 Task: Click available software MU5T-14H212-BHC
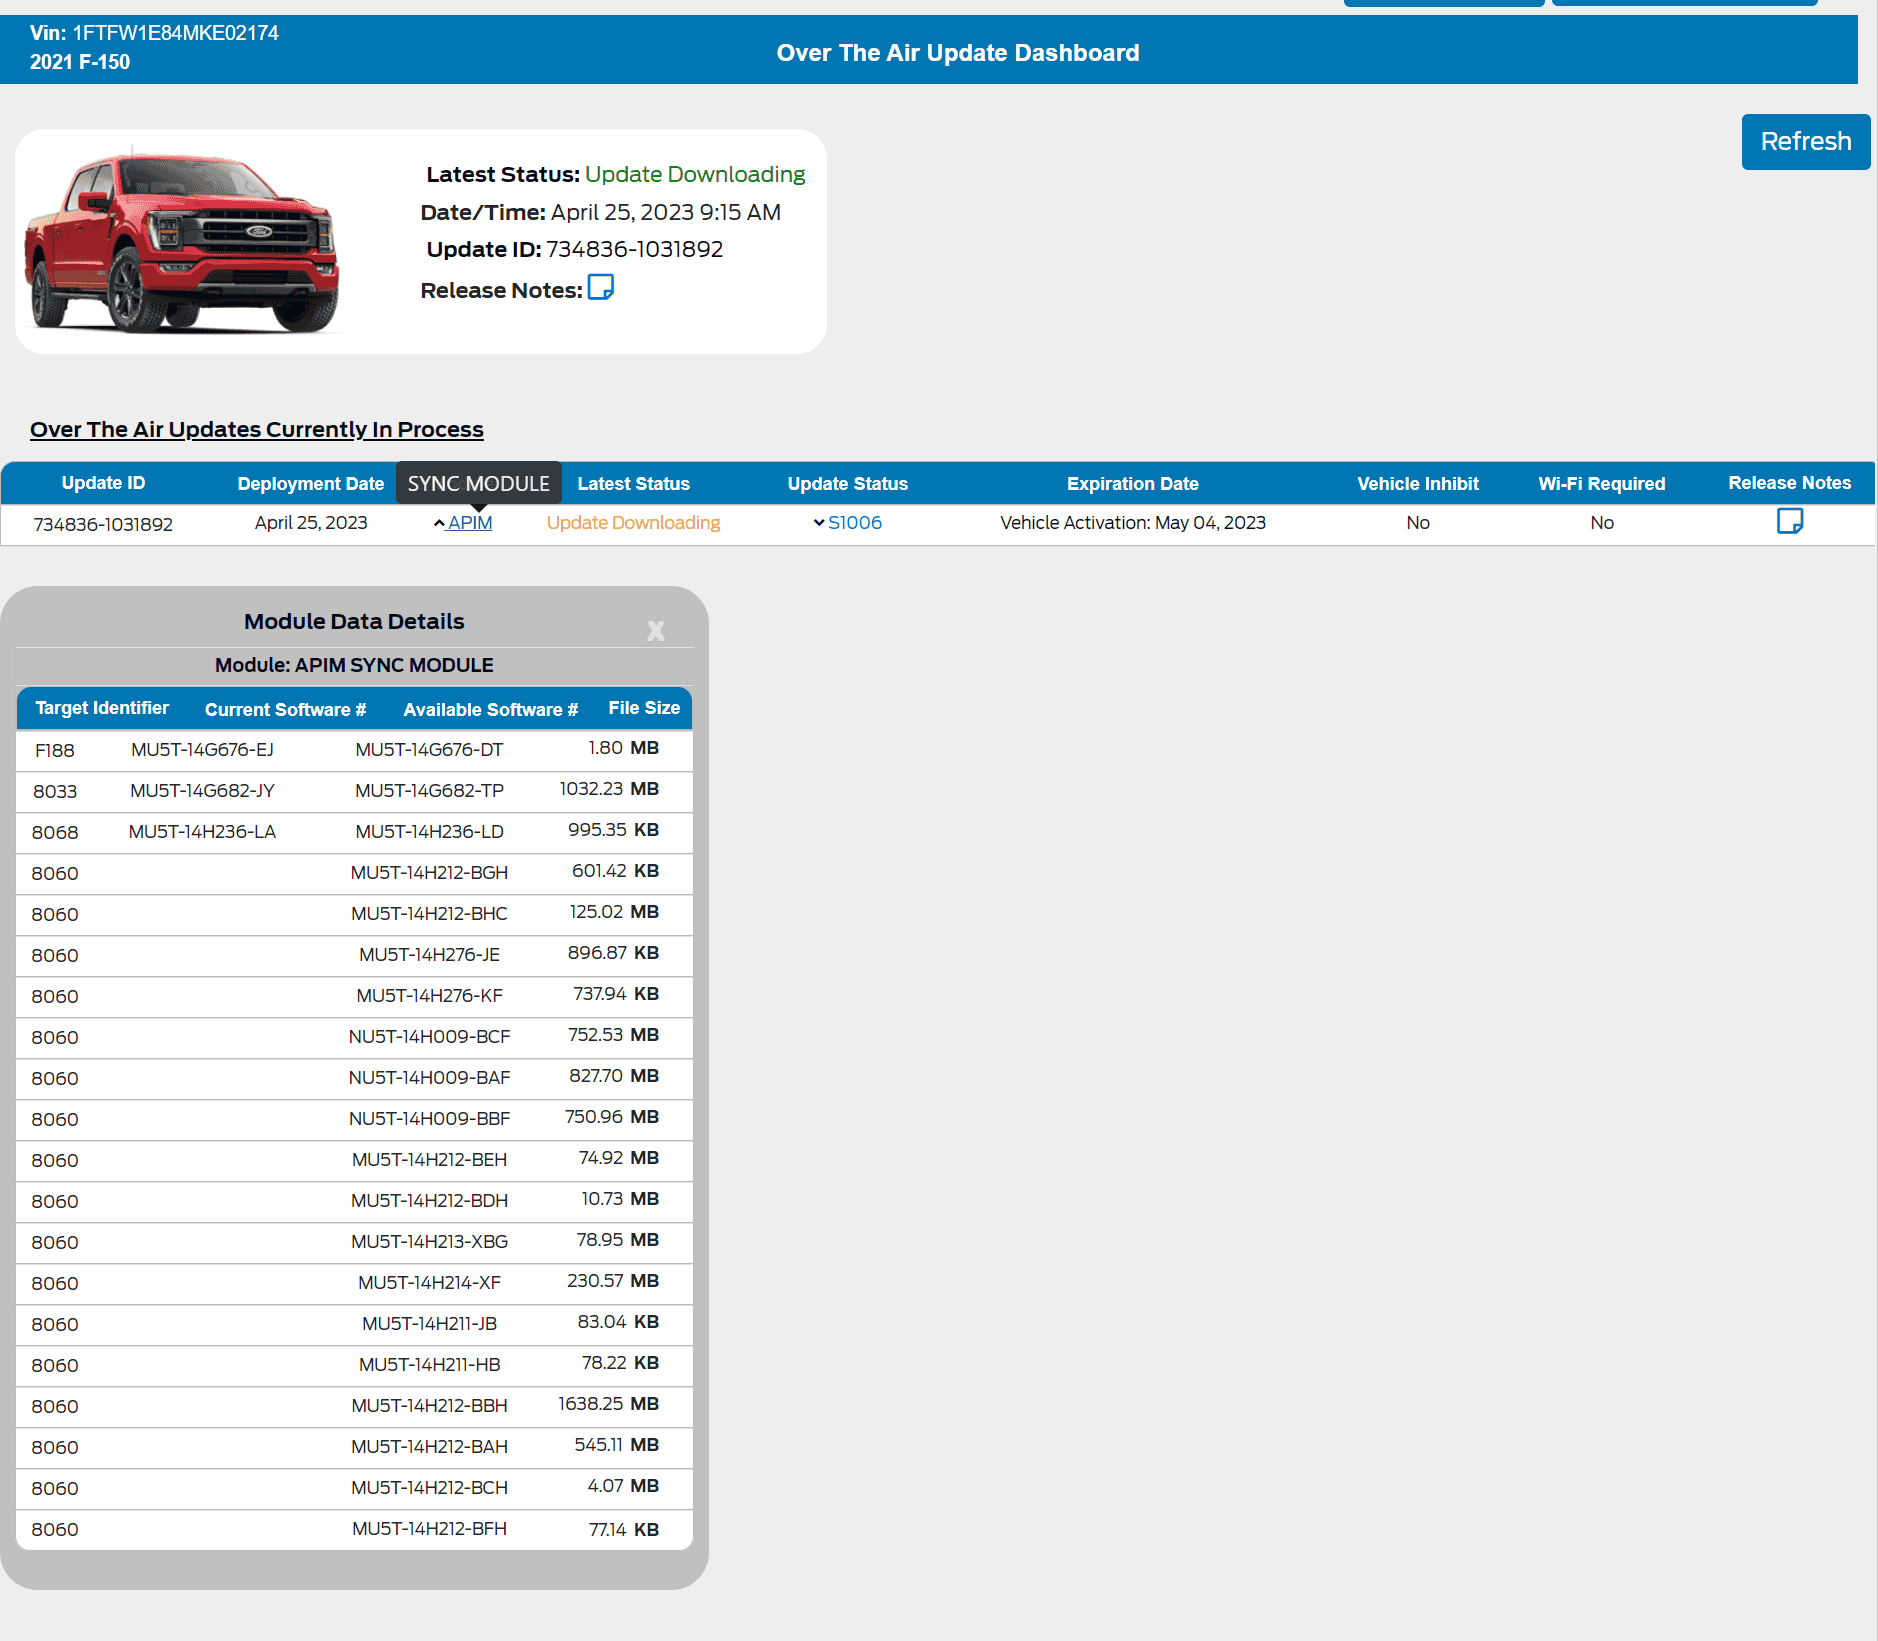[429, 914]
